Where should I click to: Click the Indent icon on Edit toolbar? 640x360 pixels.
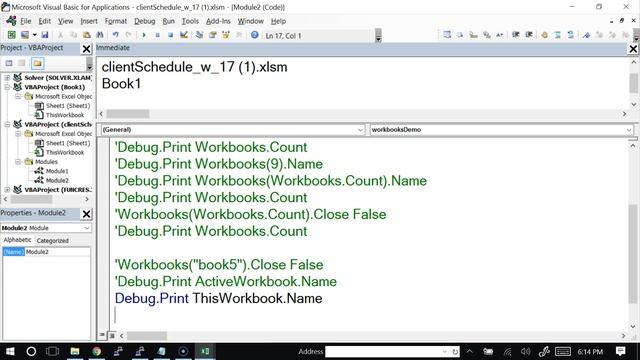click(516, 35)
